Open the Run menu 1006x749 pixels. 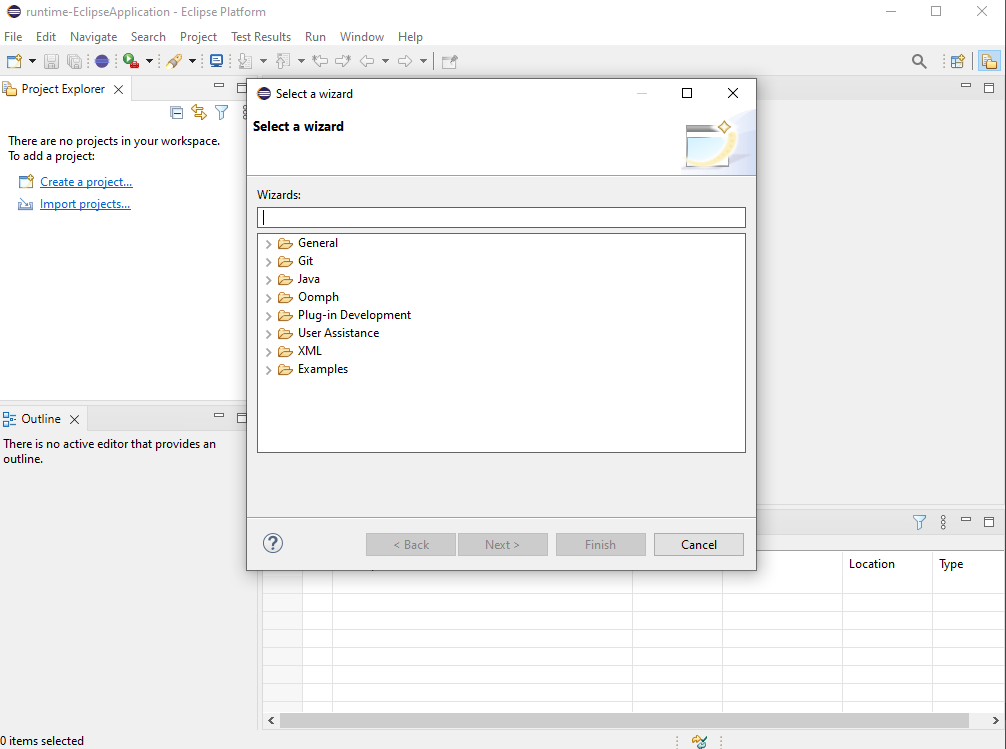click(x=315, y=37)
